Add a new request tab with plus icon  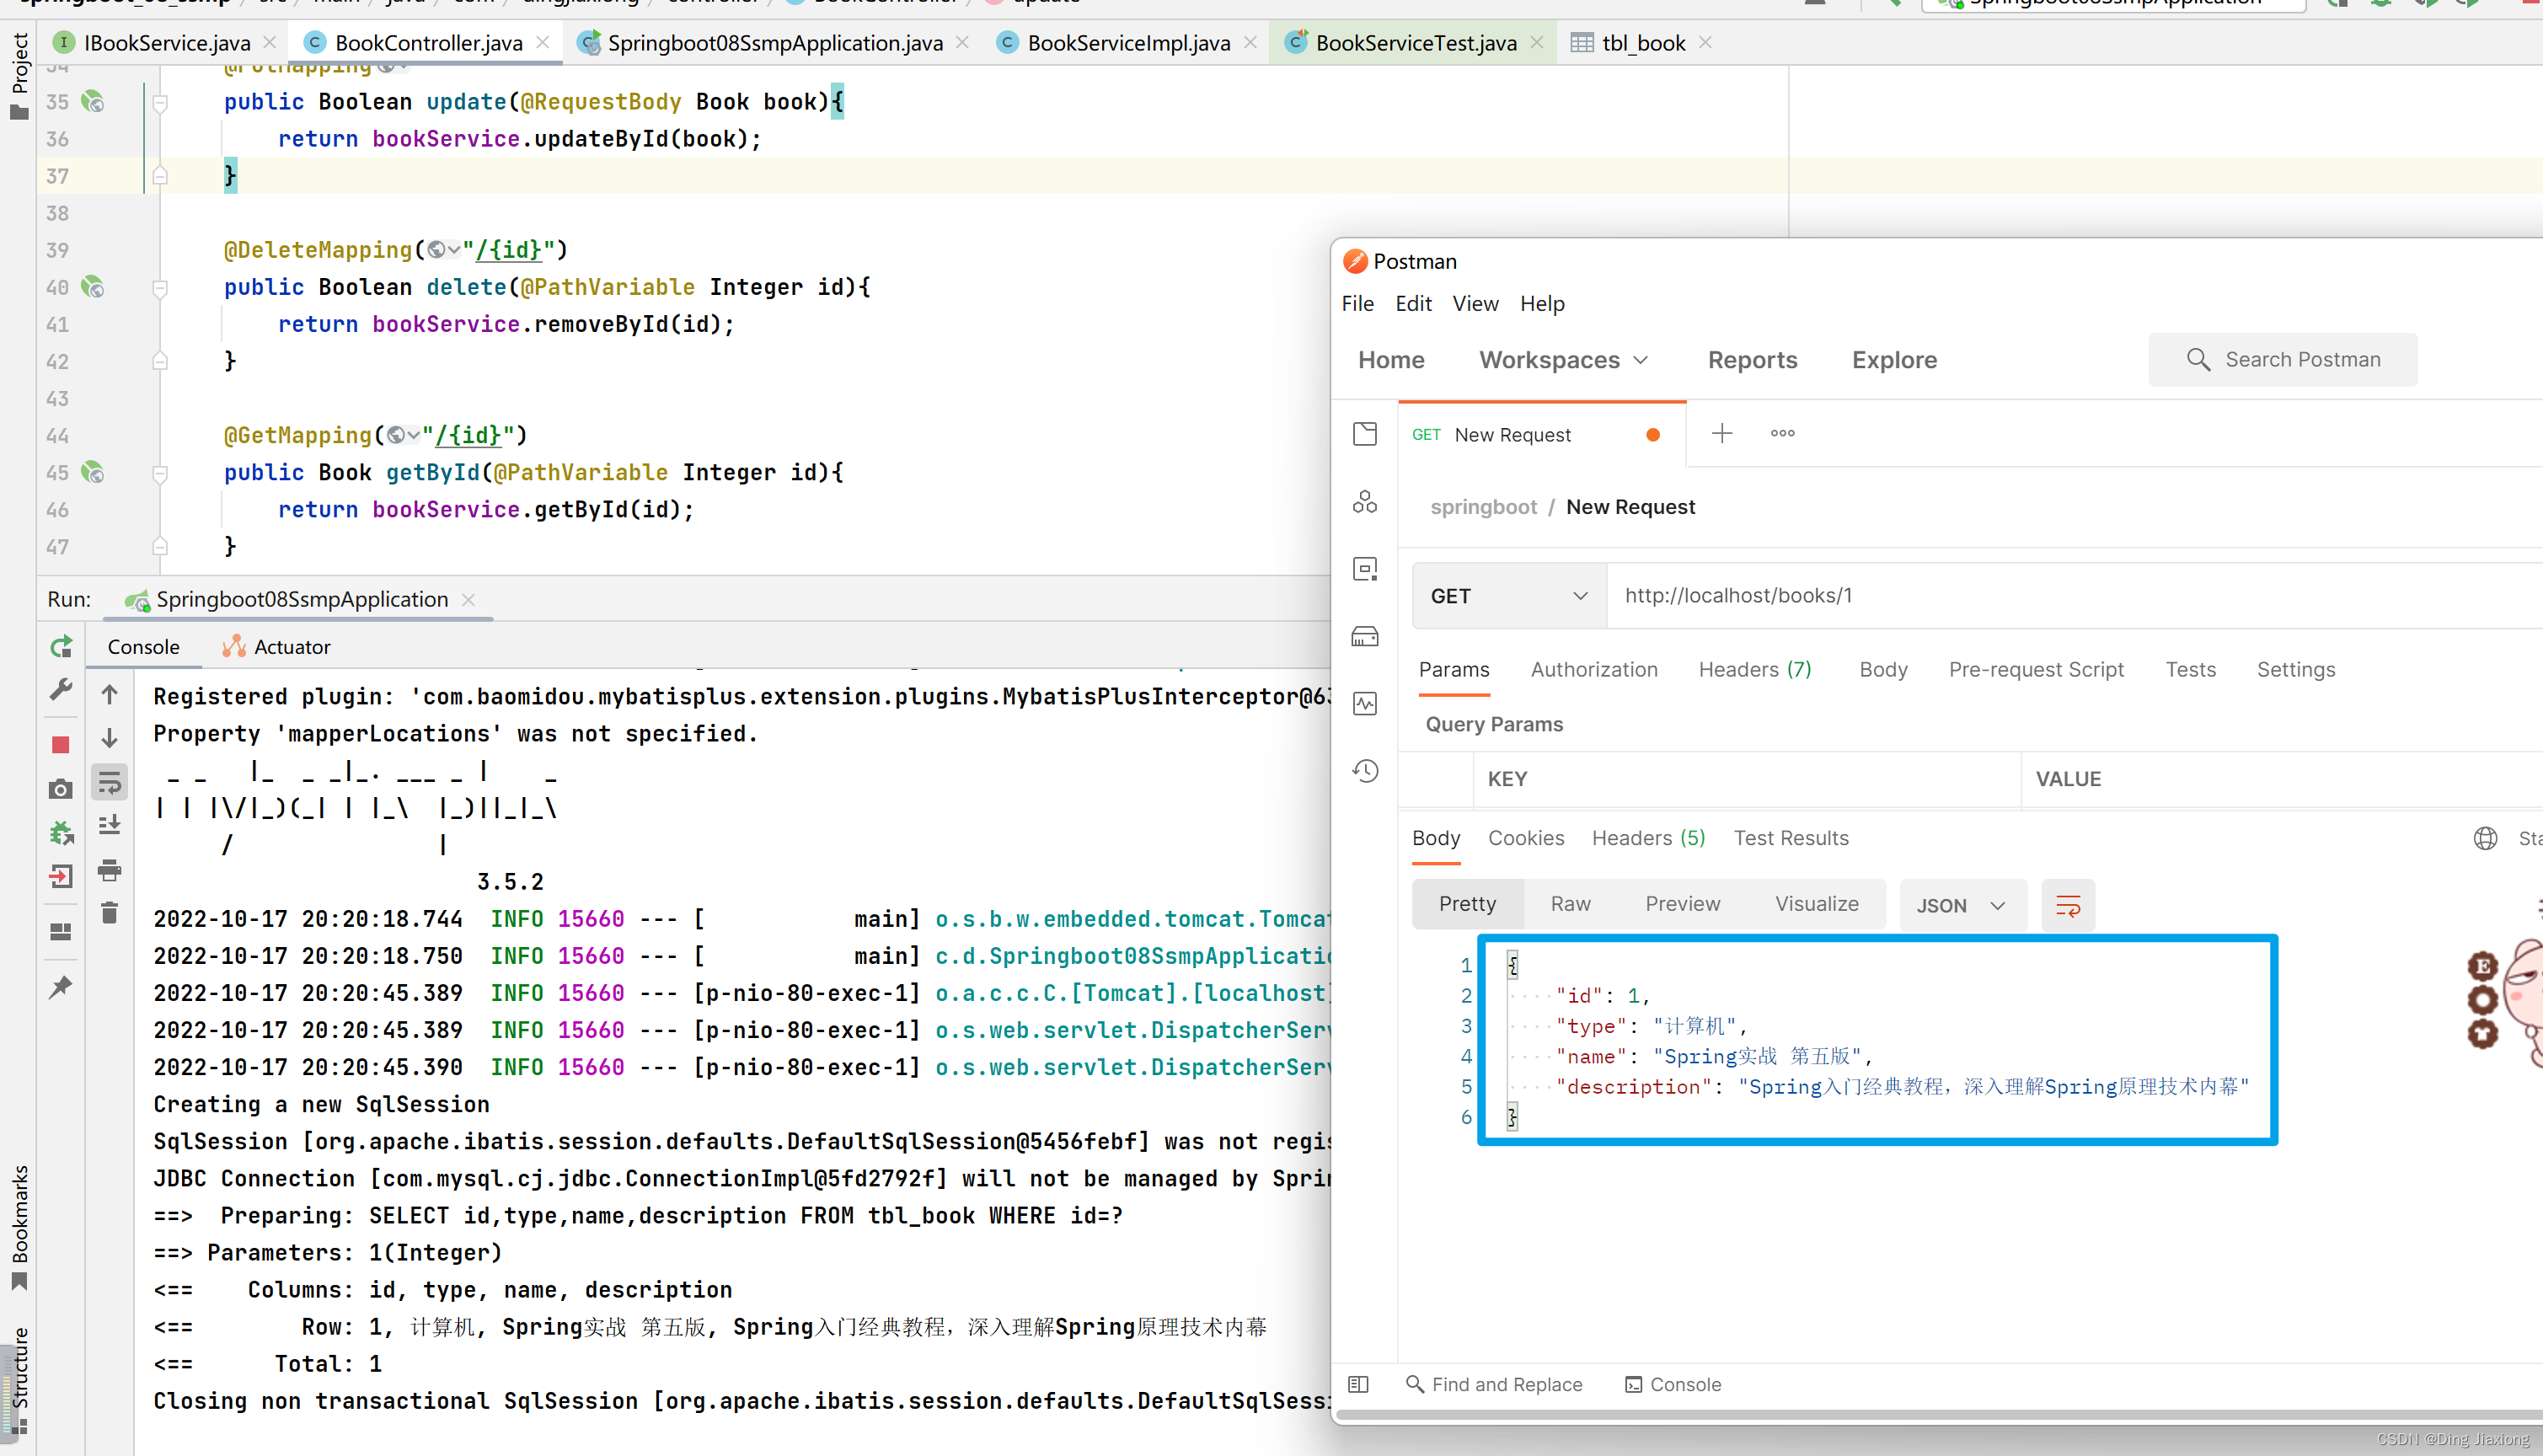[1722, 433]
